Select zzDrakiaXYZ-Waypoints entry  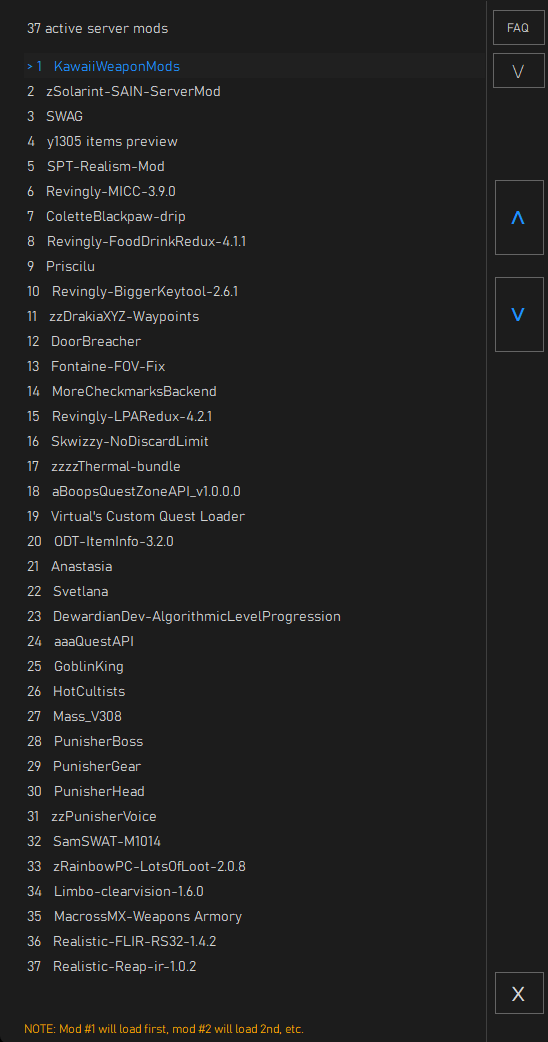(x=255, y=316)
